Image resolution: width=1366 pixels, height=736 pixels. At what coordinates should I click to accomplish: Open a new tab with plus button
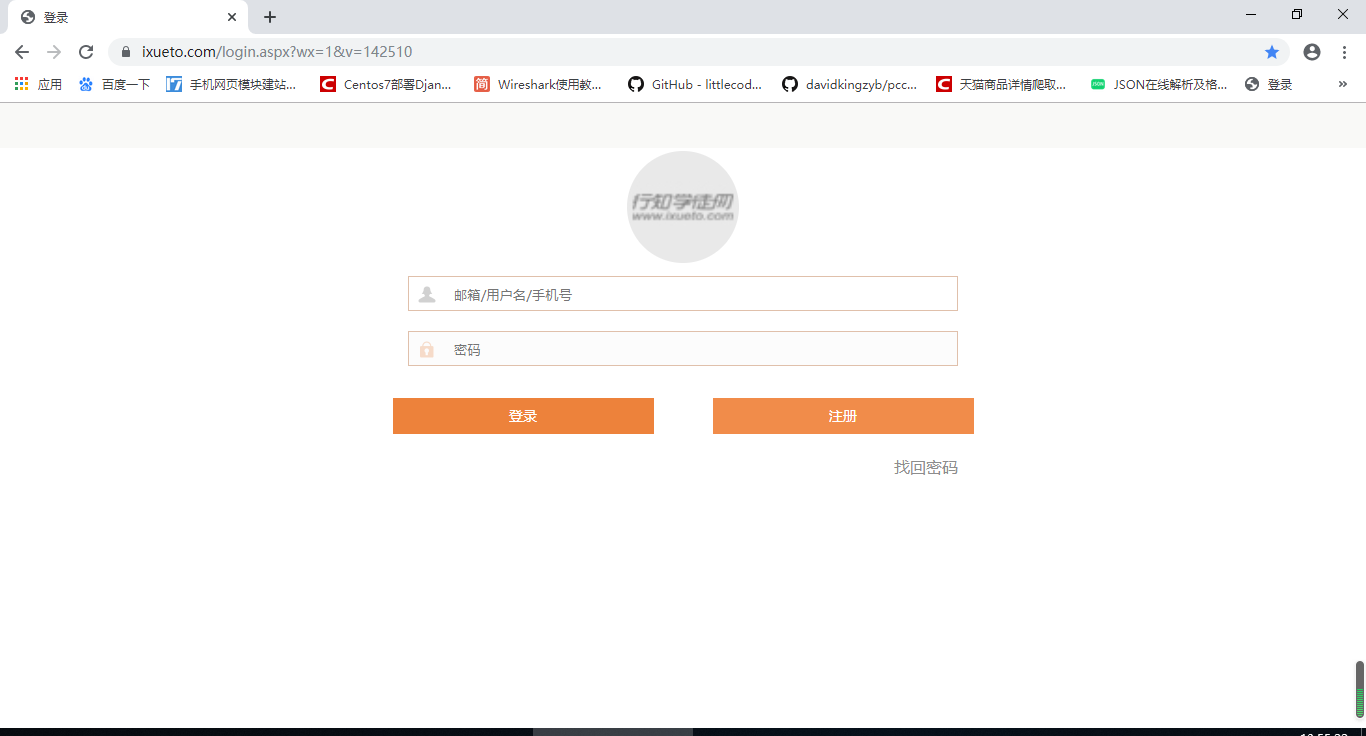[270, 17]
